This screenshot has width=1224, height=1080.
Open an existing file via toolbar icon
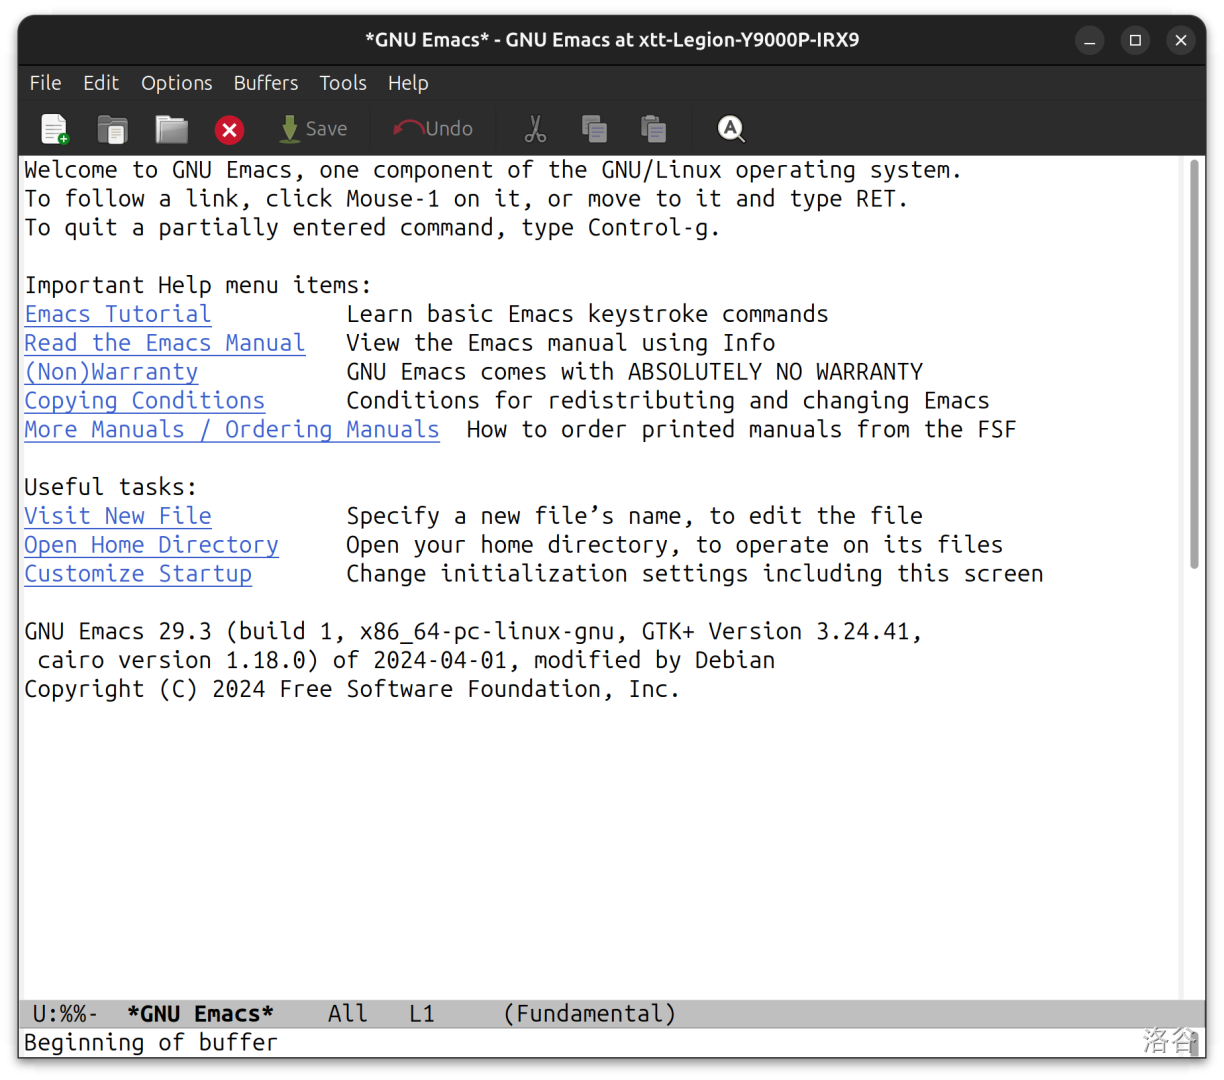pyautogui.click(x=112, y=129)
